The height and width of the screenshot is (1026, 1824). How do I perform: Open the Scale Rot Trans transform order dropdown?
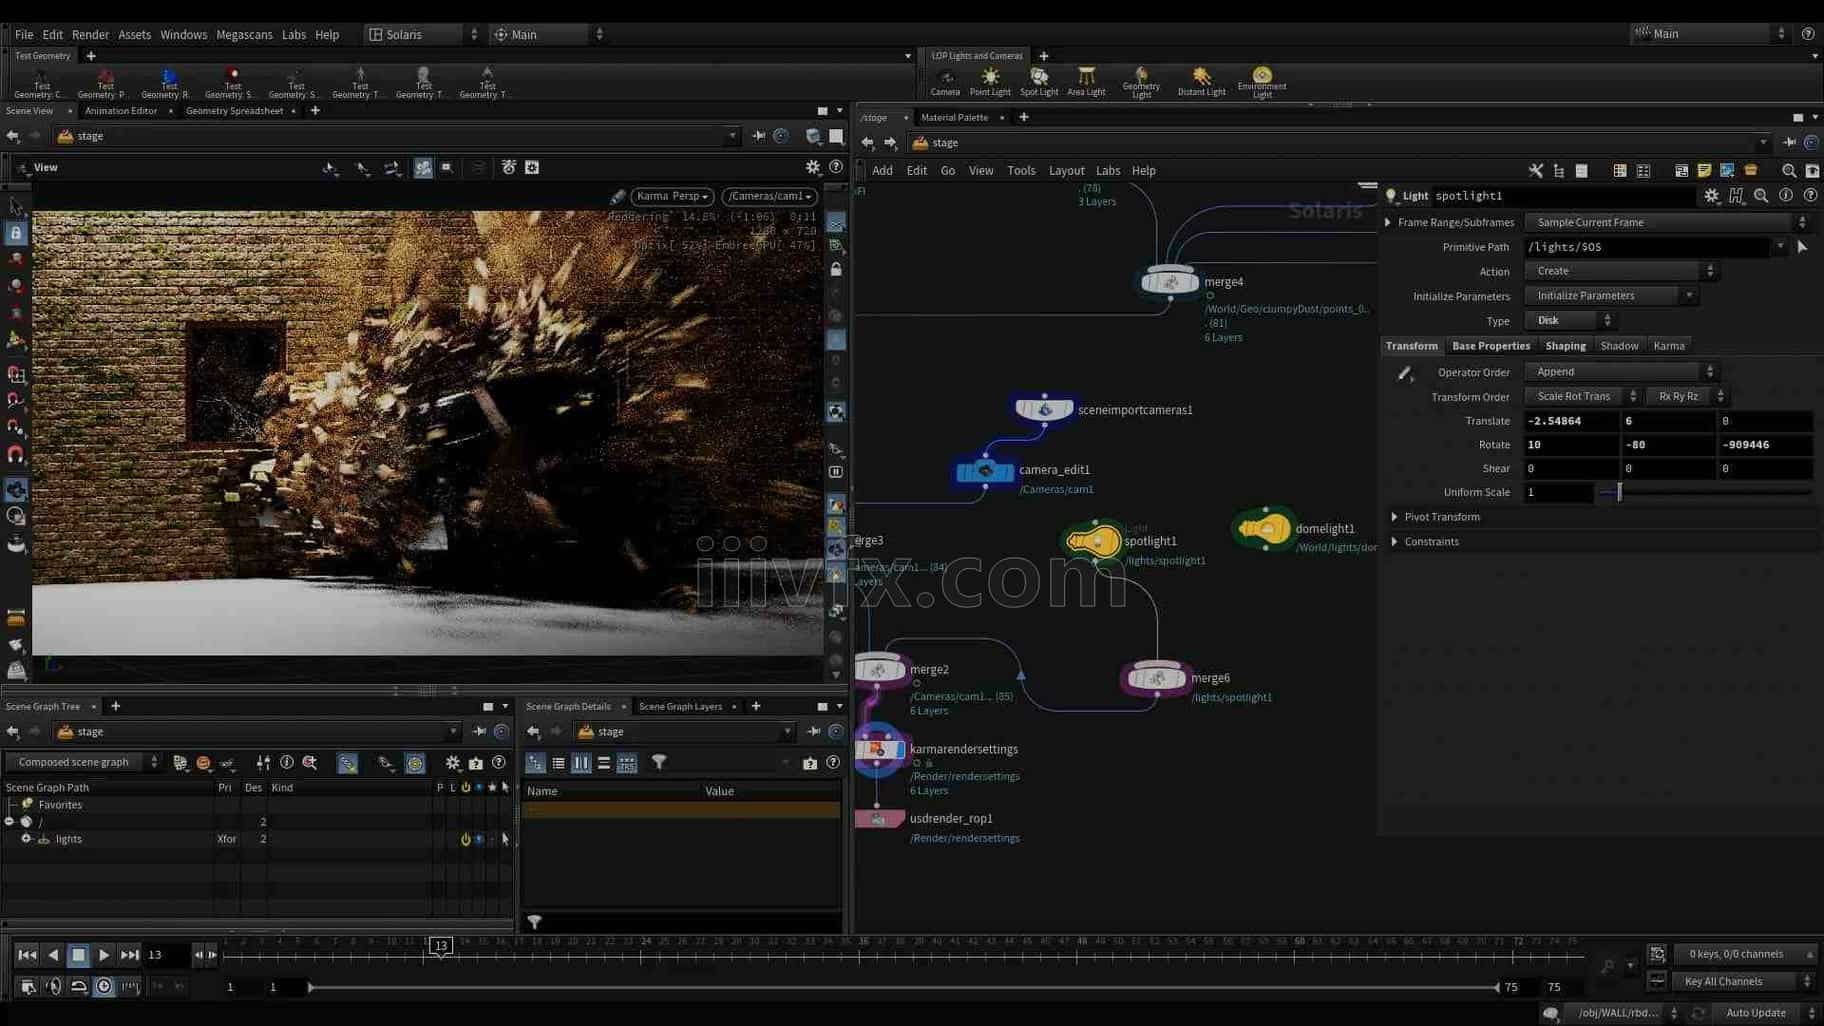[x=1582, y=397]
